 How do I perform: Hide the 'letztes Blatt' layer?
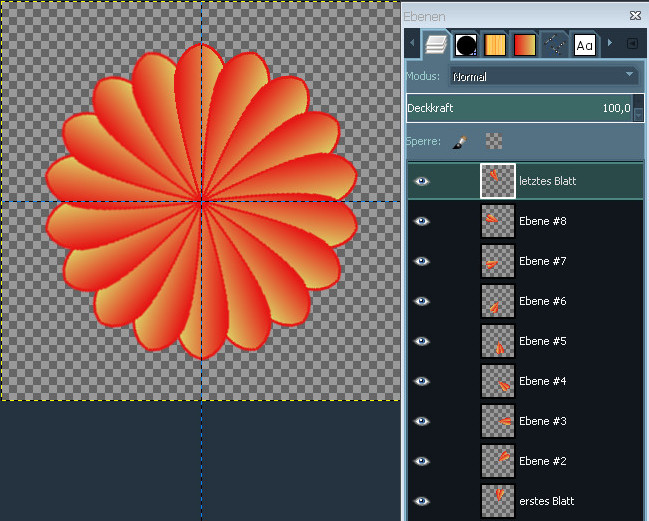click(x=422, y=181)
